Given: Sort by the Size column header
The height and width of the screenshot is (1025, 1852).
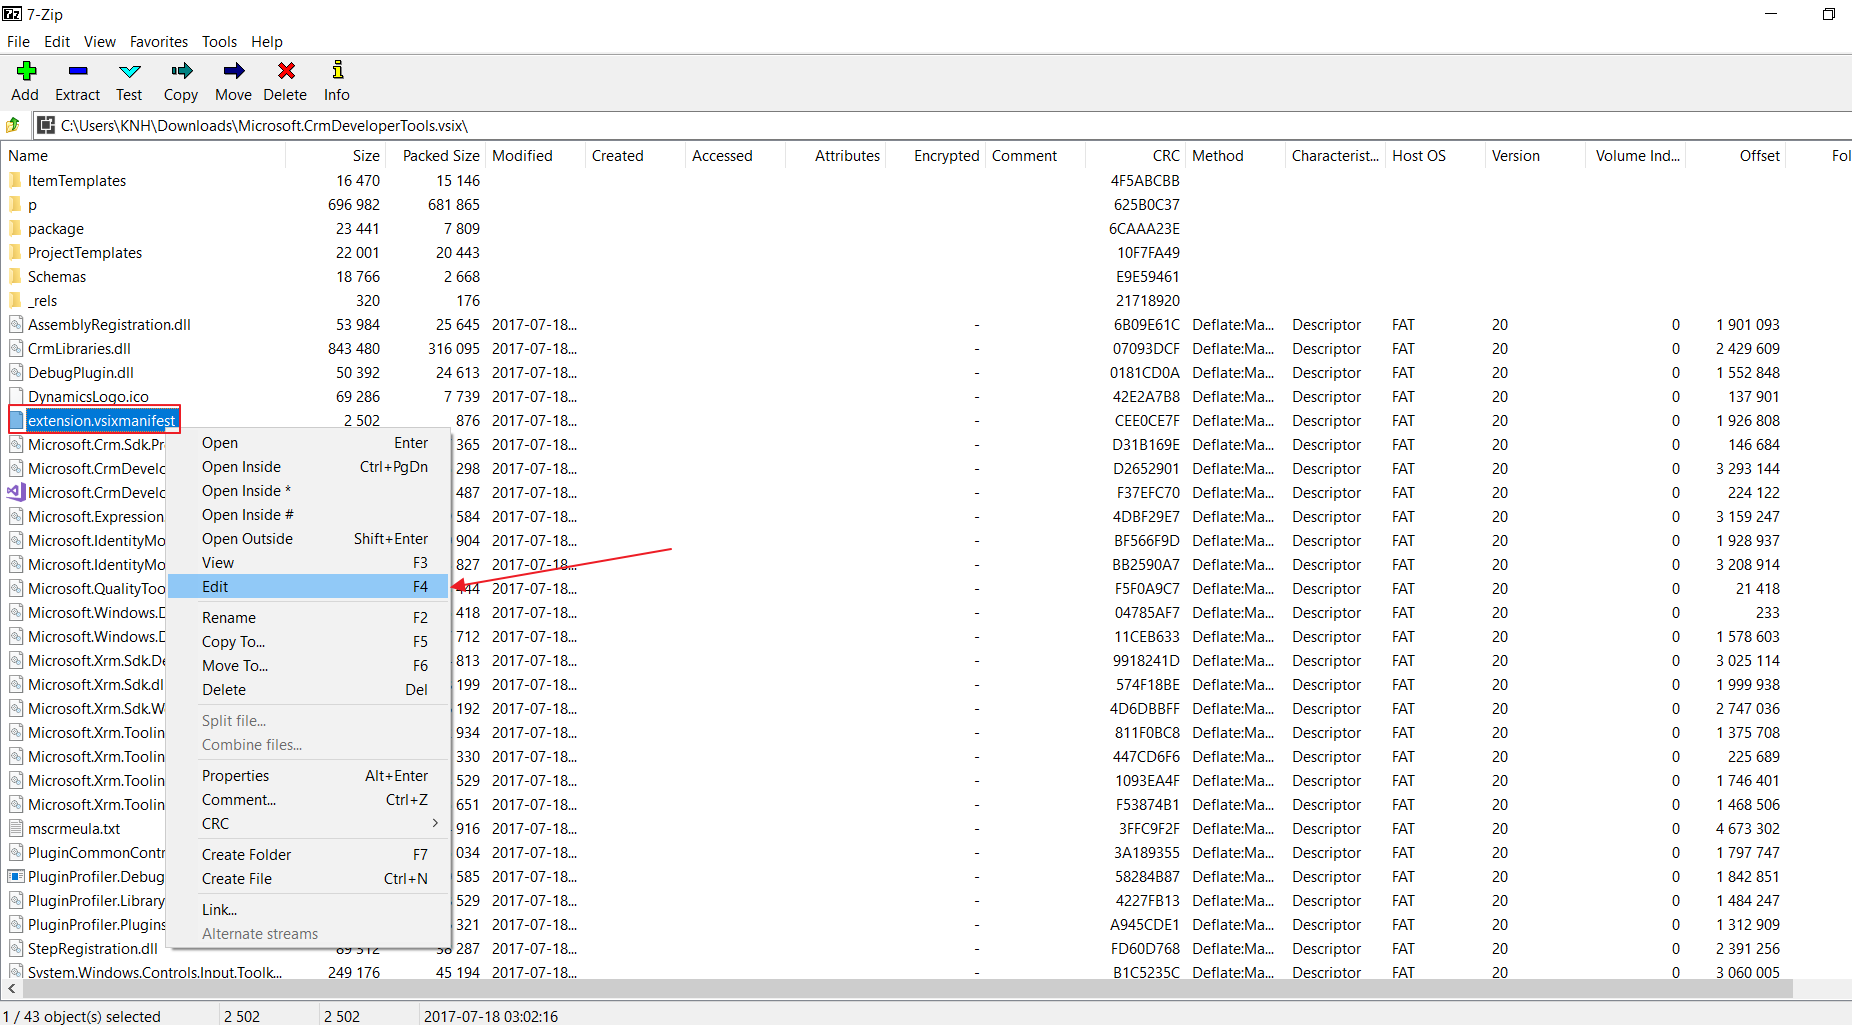Looking at the screenshot, I should [336, 156].
